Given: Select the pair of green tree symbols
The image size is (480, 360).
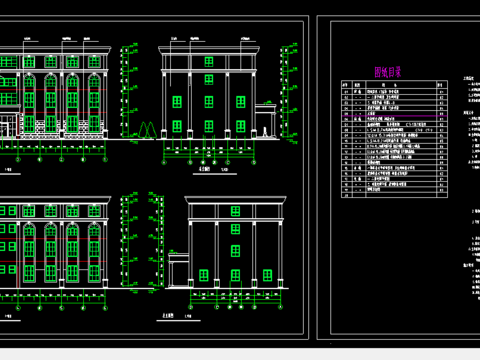Looking at the screenshot, I should 147,130.
